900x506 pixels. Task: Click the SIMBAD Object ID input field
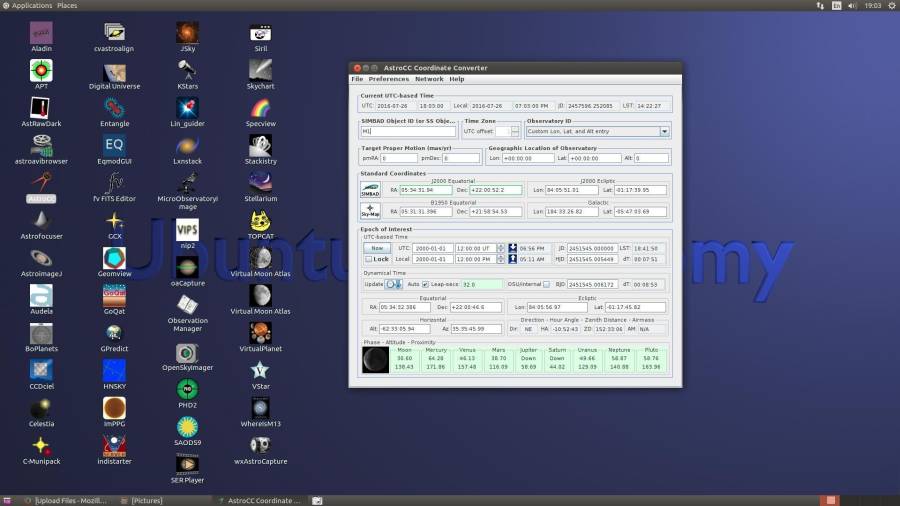pos(408,131)
